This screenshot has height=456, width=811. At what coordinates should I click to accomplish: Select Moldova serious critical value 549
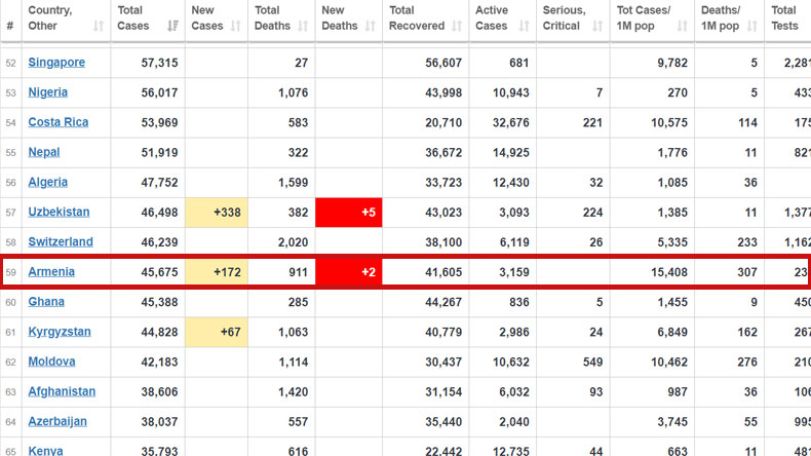(x=593, y=362)
